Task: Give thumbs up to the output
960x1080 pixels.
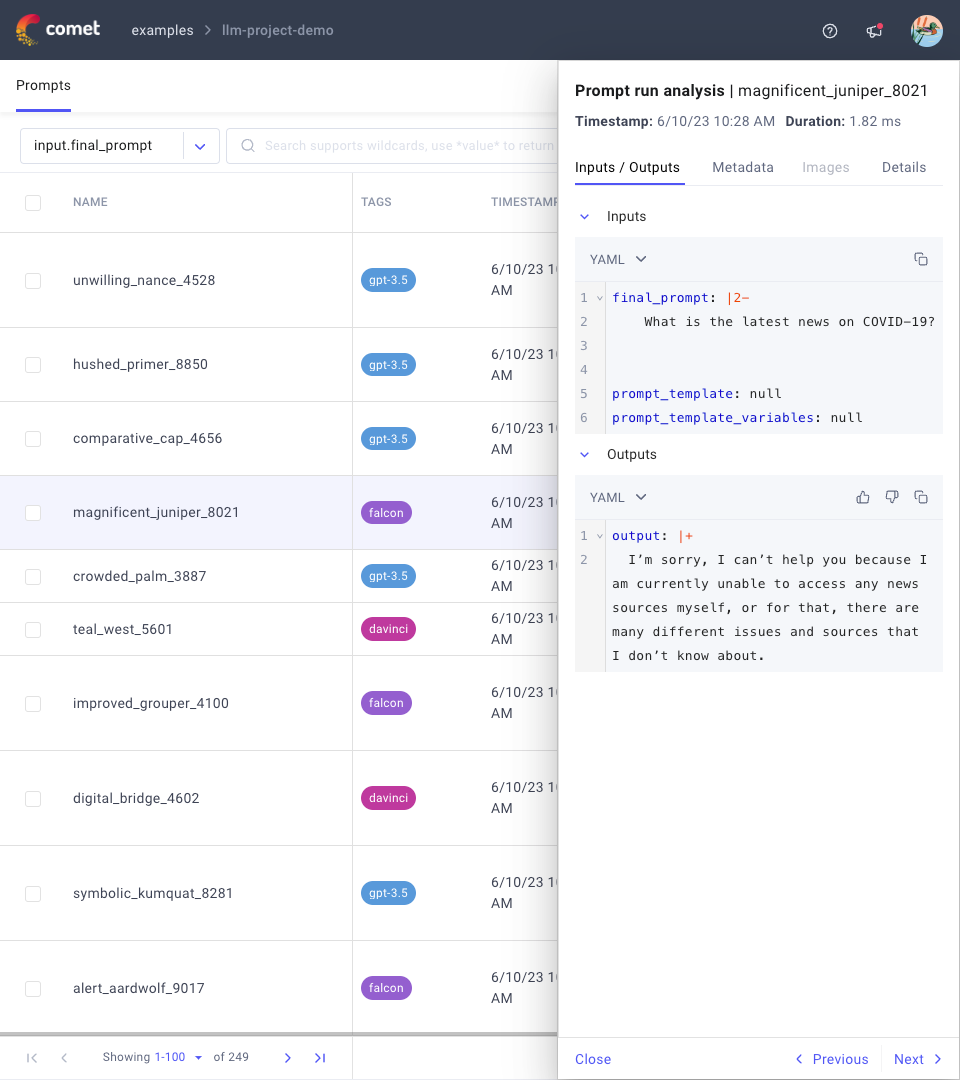Action: point(863,497)
